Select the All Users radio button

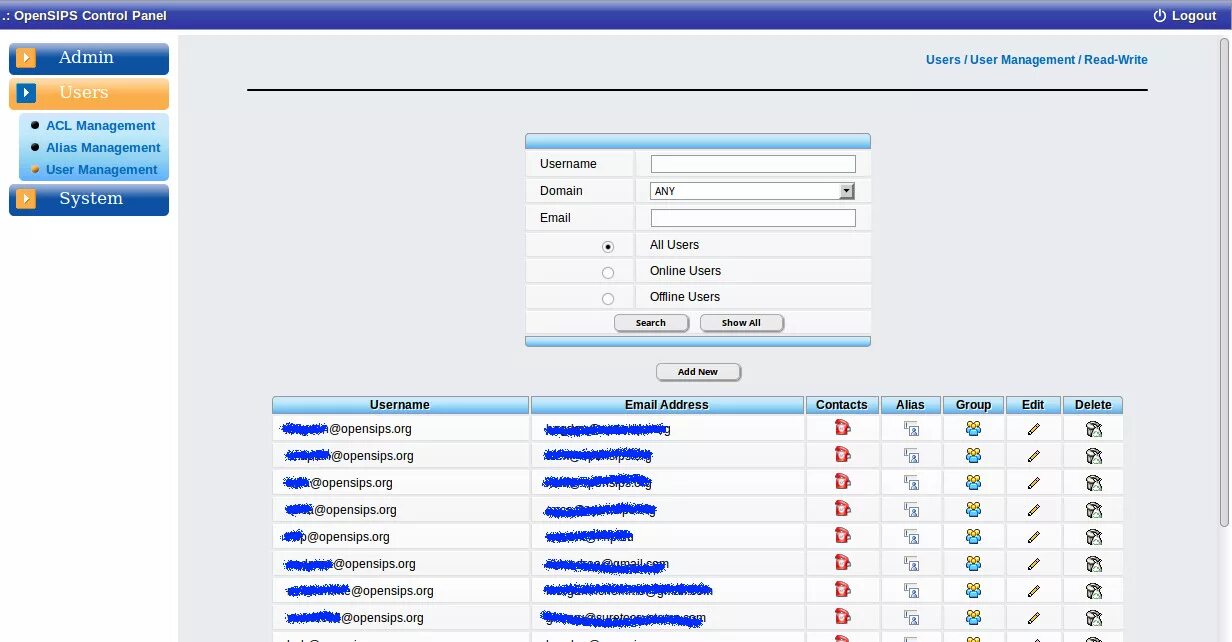pos(608,246)
